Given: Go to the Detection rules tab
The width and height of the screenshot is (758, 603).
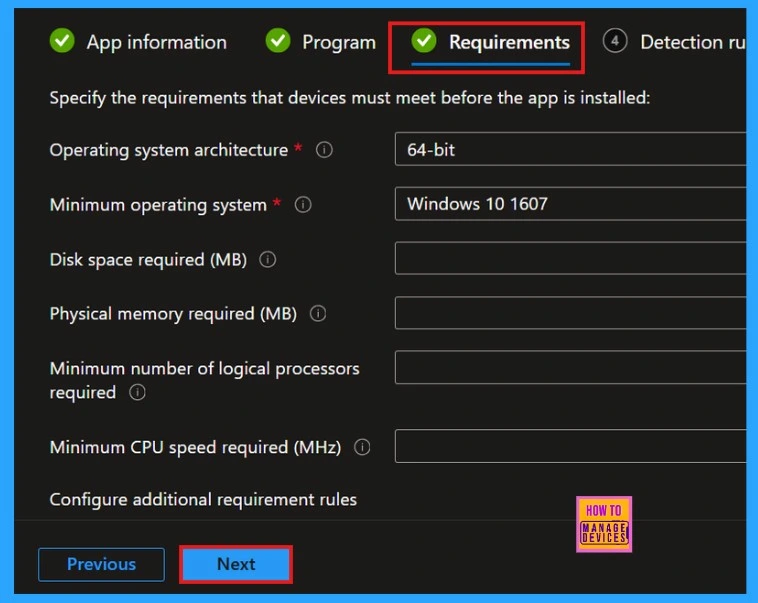Looking at the screenshot, I should tap(674, 42).
